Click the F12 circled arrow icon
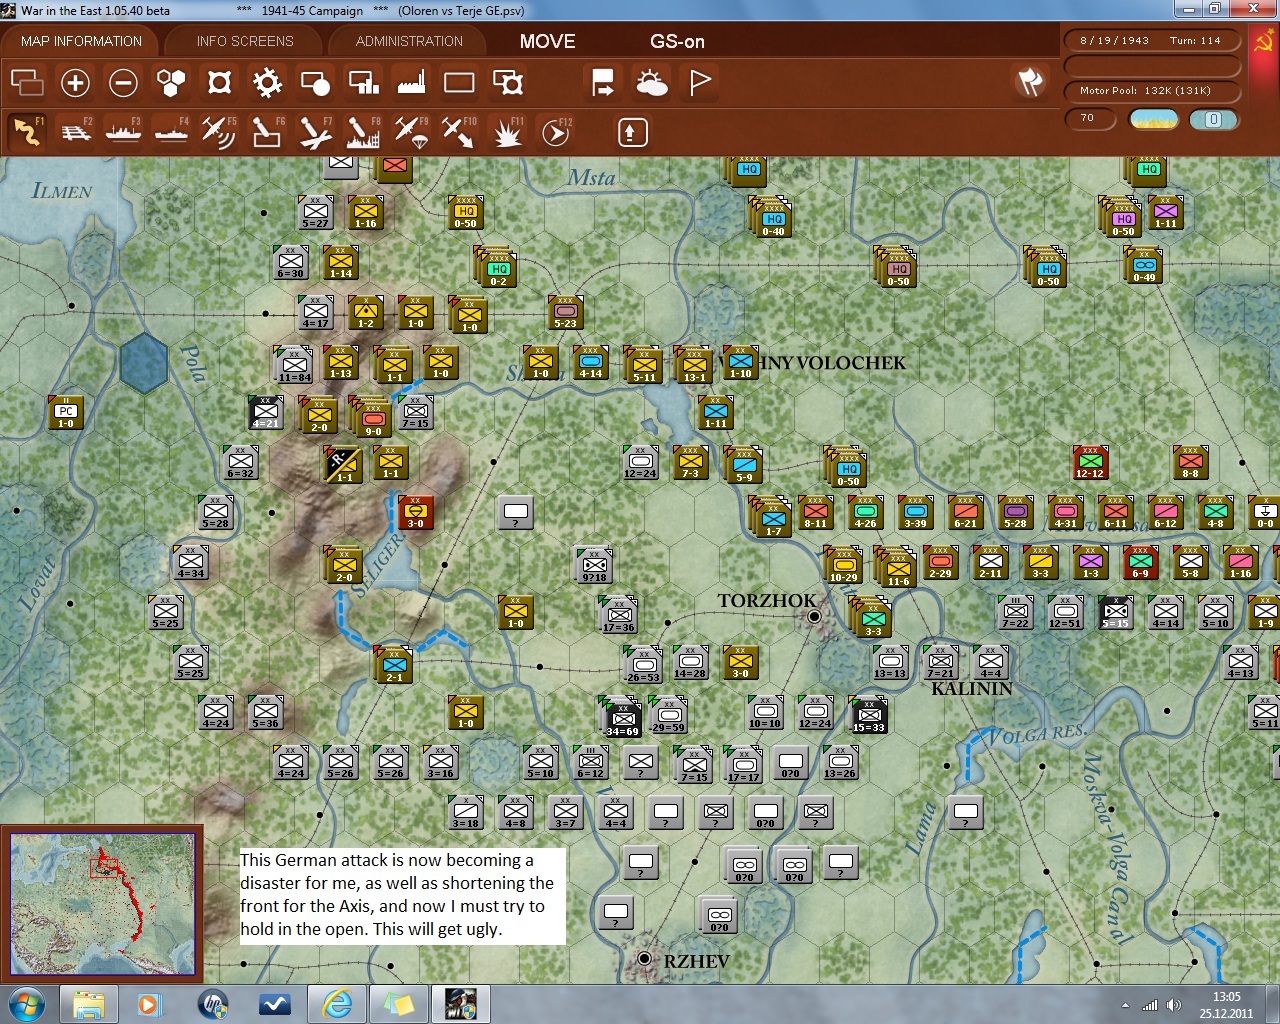This screenshot has width=1280, height=1024. tap(556, 131)
